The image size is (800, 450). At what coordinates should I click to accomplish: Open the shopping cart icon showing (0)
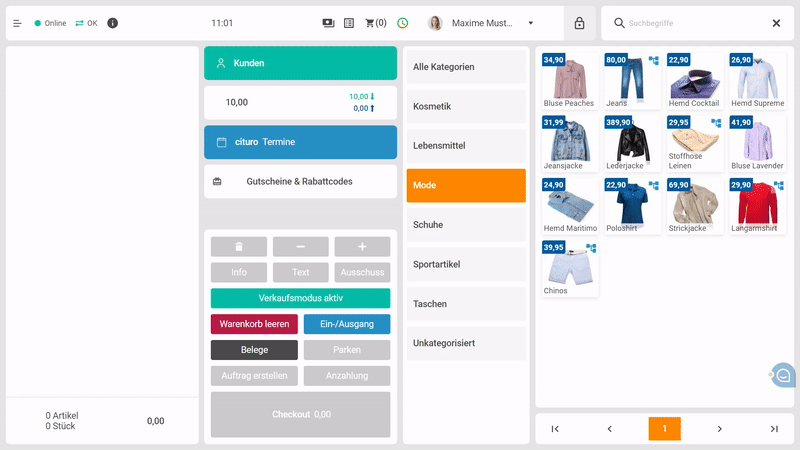(x=375, y=23)
